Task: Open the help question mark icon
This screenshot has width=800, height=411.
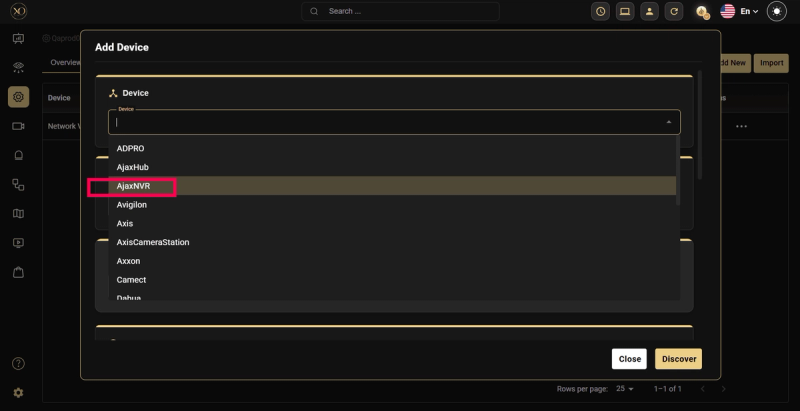Action: pyautogui.click(x=18, y=364)
